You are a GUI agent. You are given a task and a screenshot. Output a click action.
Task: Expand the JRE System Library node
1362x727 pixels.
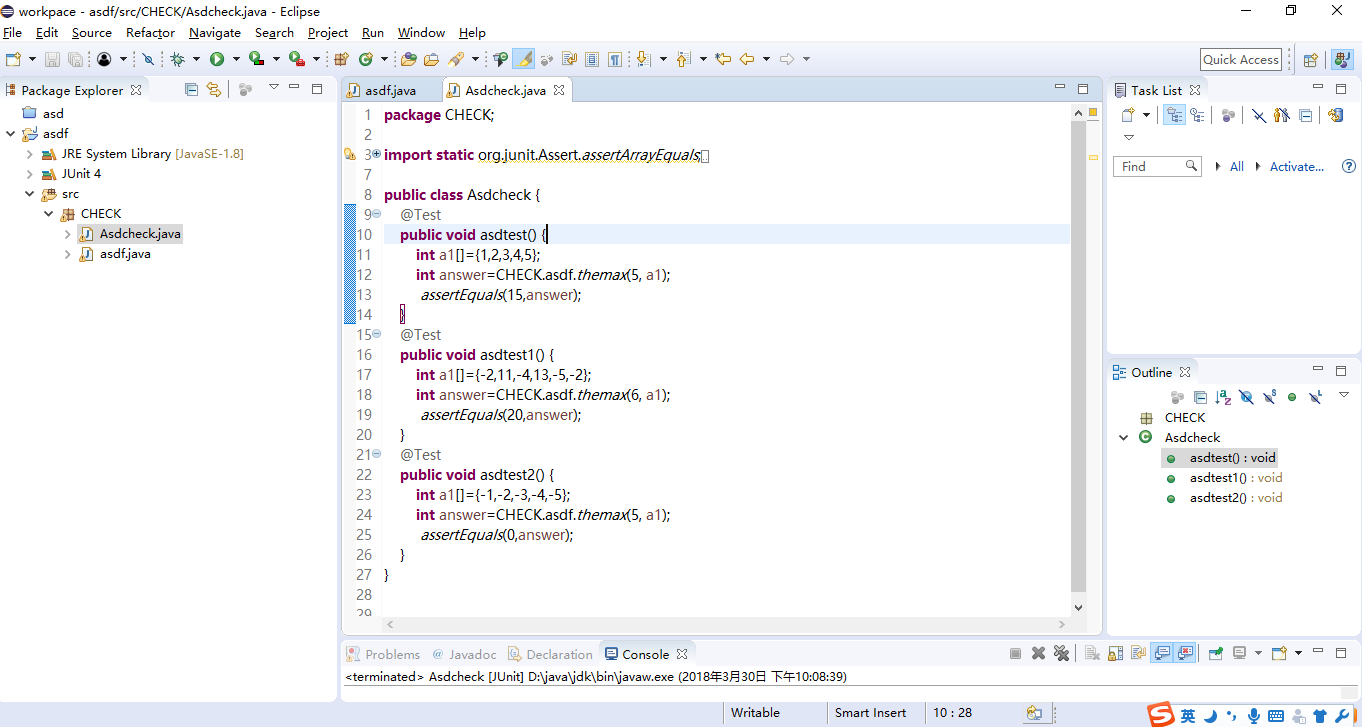click(x=29, y=154)
